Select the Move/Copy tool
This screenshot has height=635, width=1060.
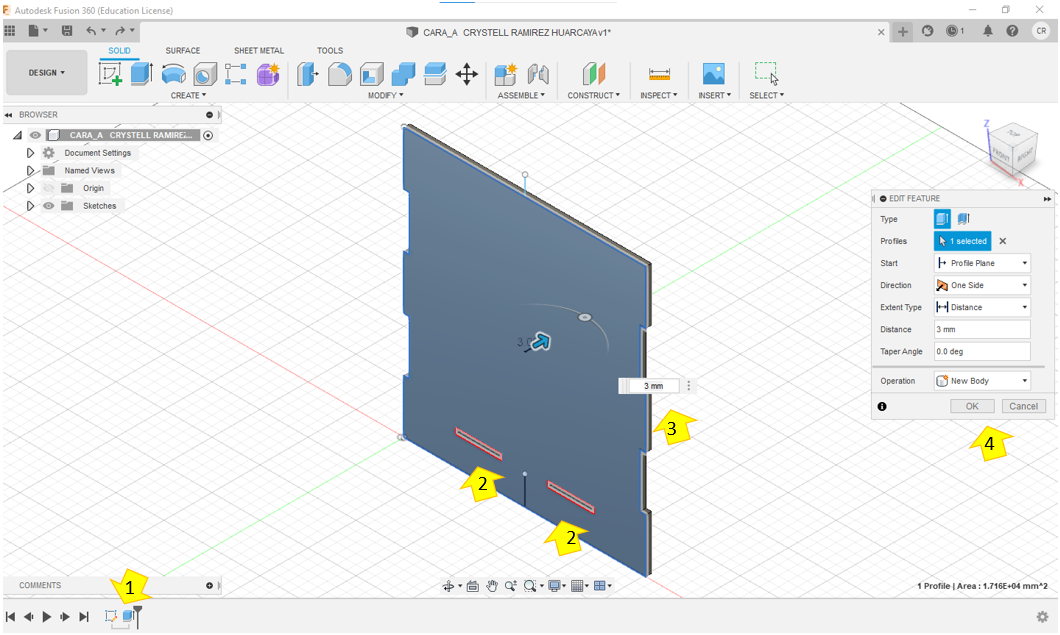pos(466,74)
